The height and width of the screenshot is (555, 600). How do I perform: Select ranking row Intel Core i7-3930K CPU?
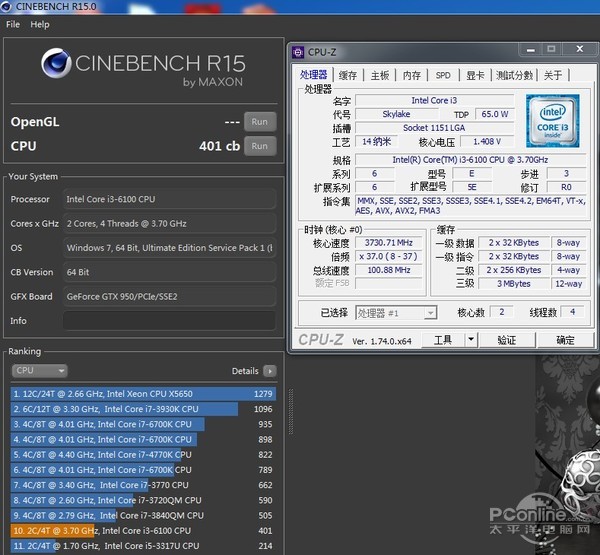tap(143, 409)
